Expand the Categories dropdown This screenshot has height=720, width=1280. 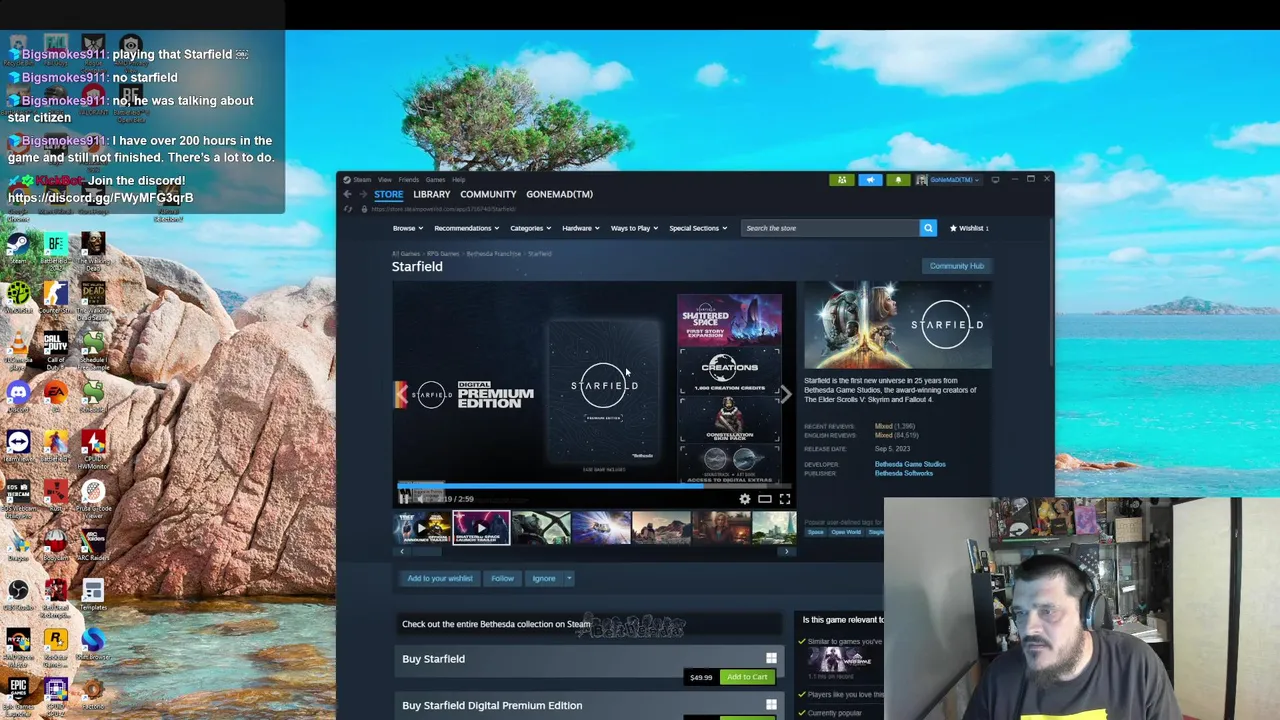pos(530,228)
